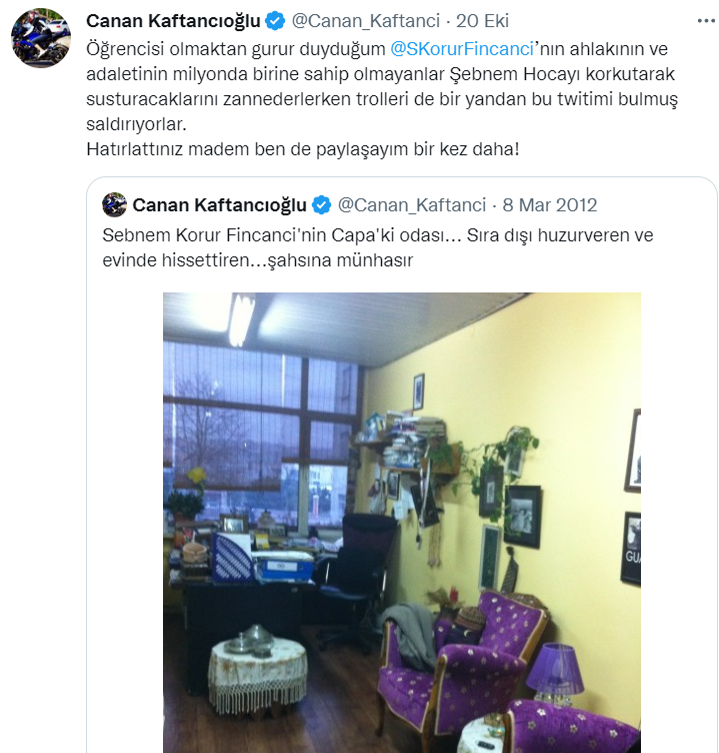This screenshot has height=753, width=719.
Task: Click the small avatar inside the quoted tweet
Action: click(x=114, y=205)
